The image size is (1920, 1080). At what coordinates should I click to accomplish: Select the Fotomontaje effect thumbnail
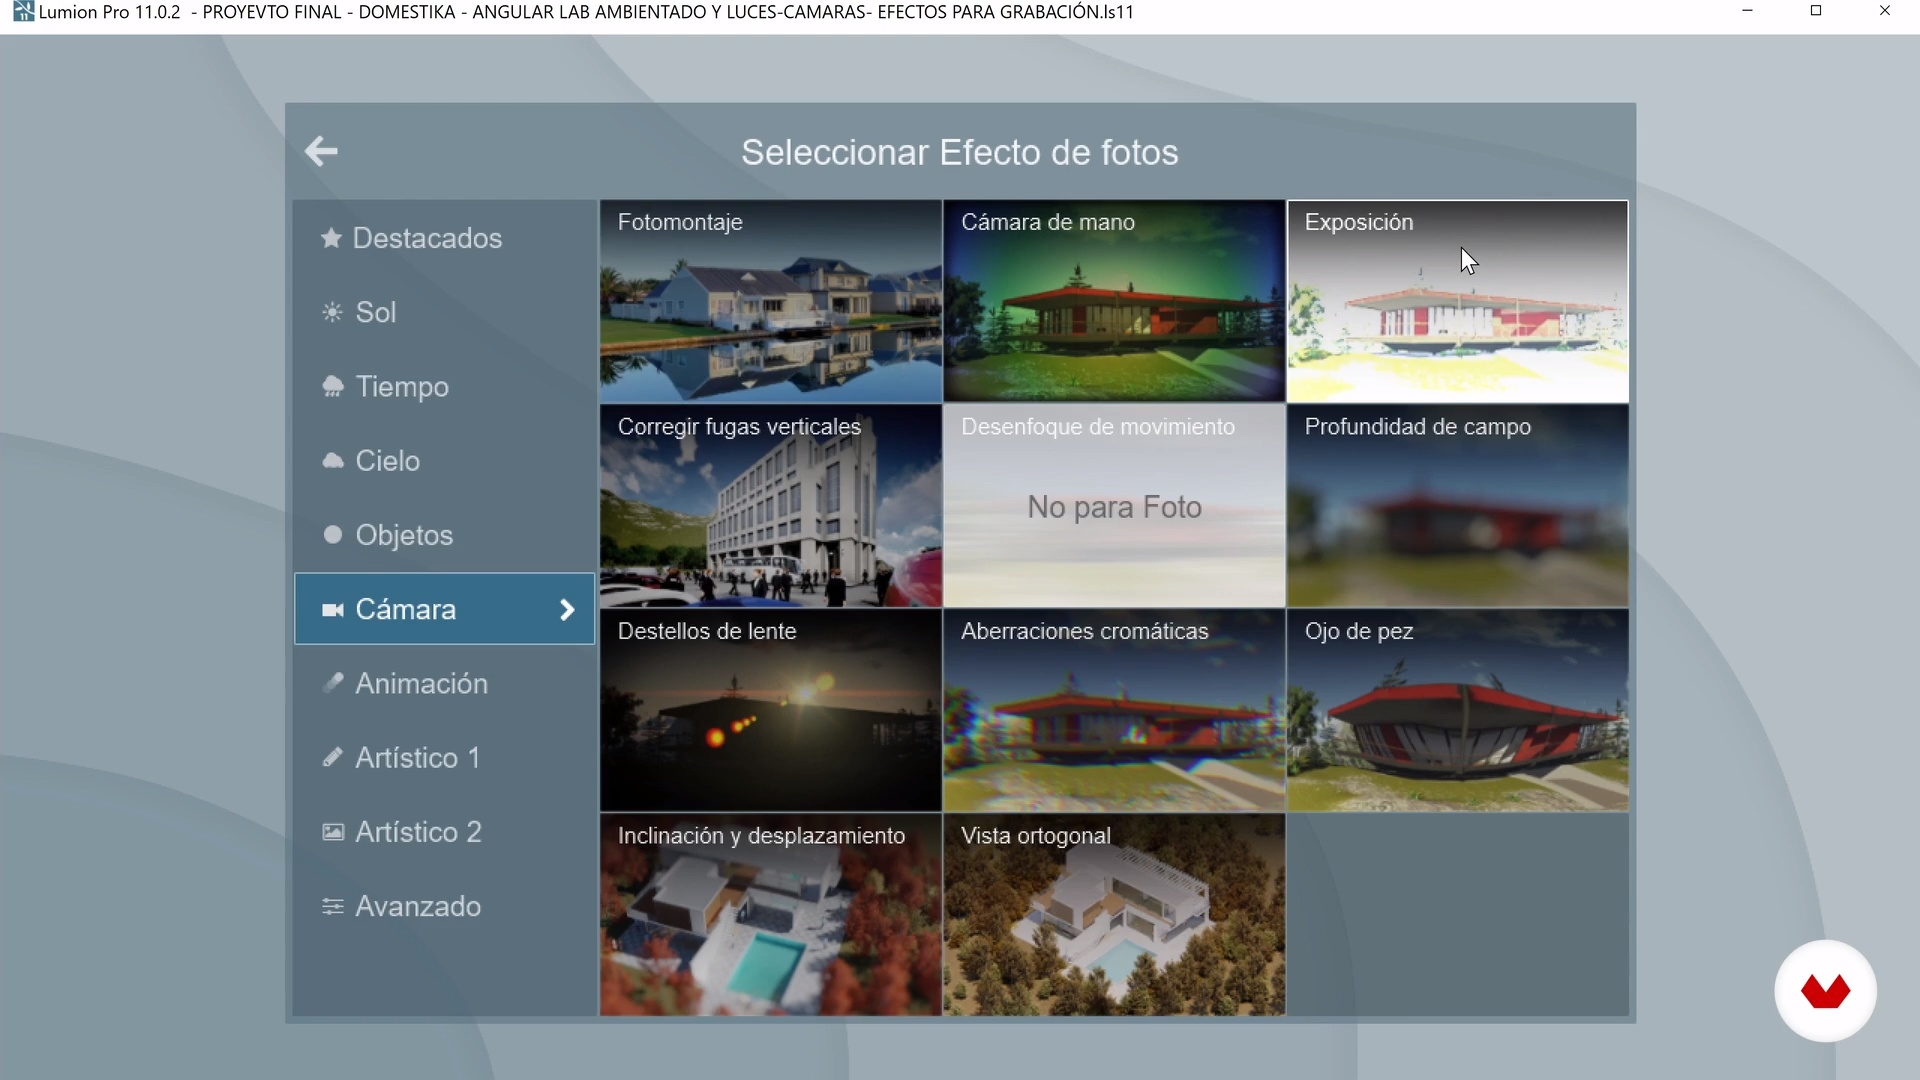click(x=771, y=302)
